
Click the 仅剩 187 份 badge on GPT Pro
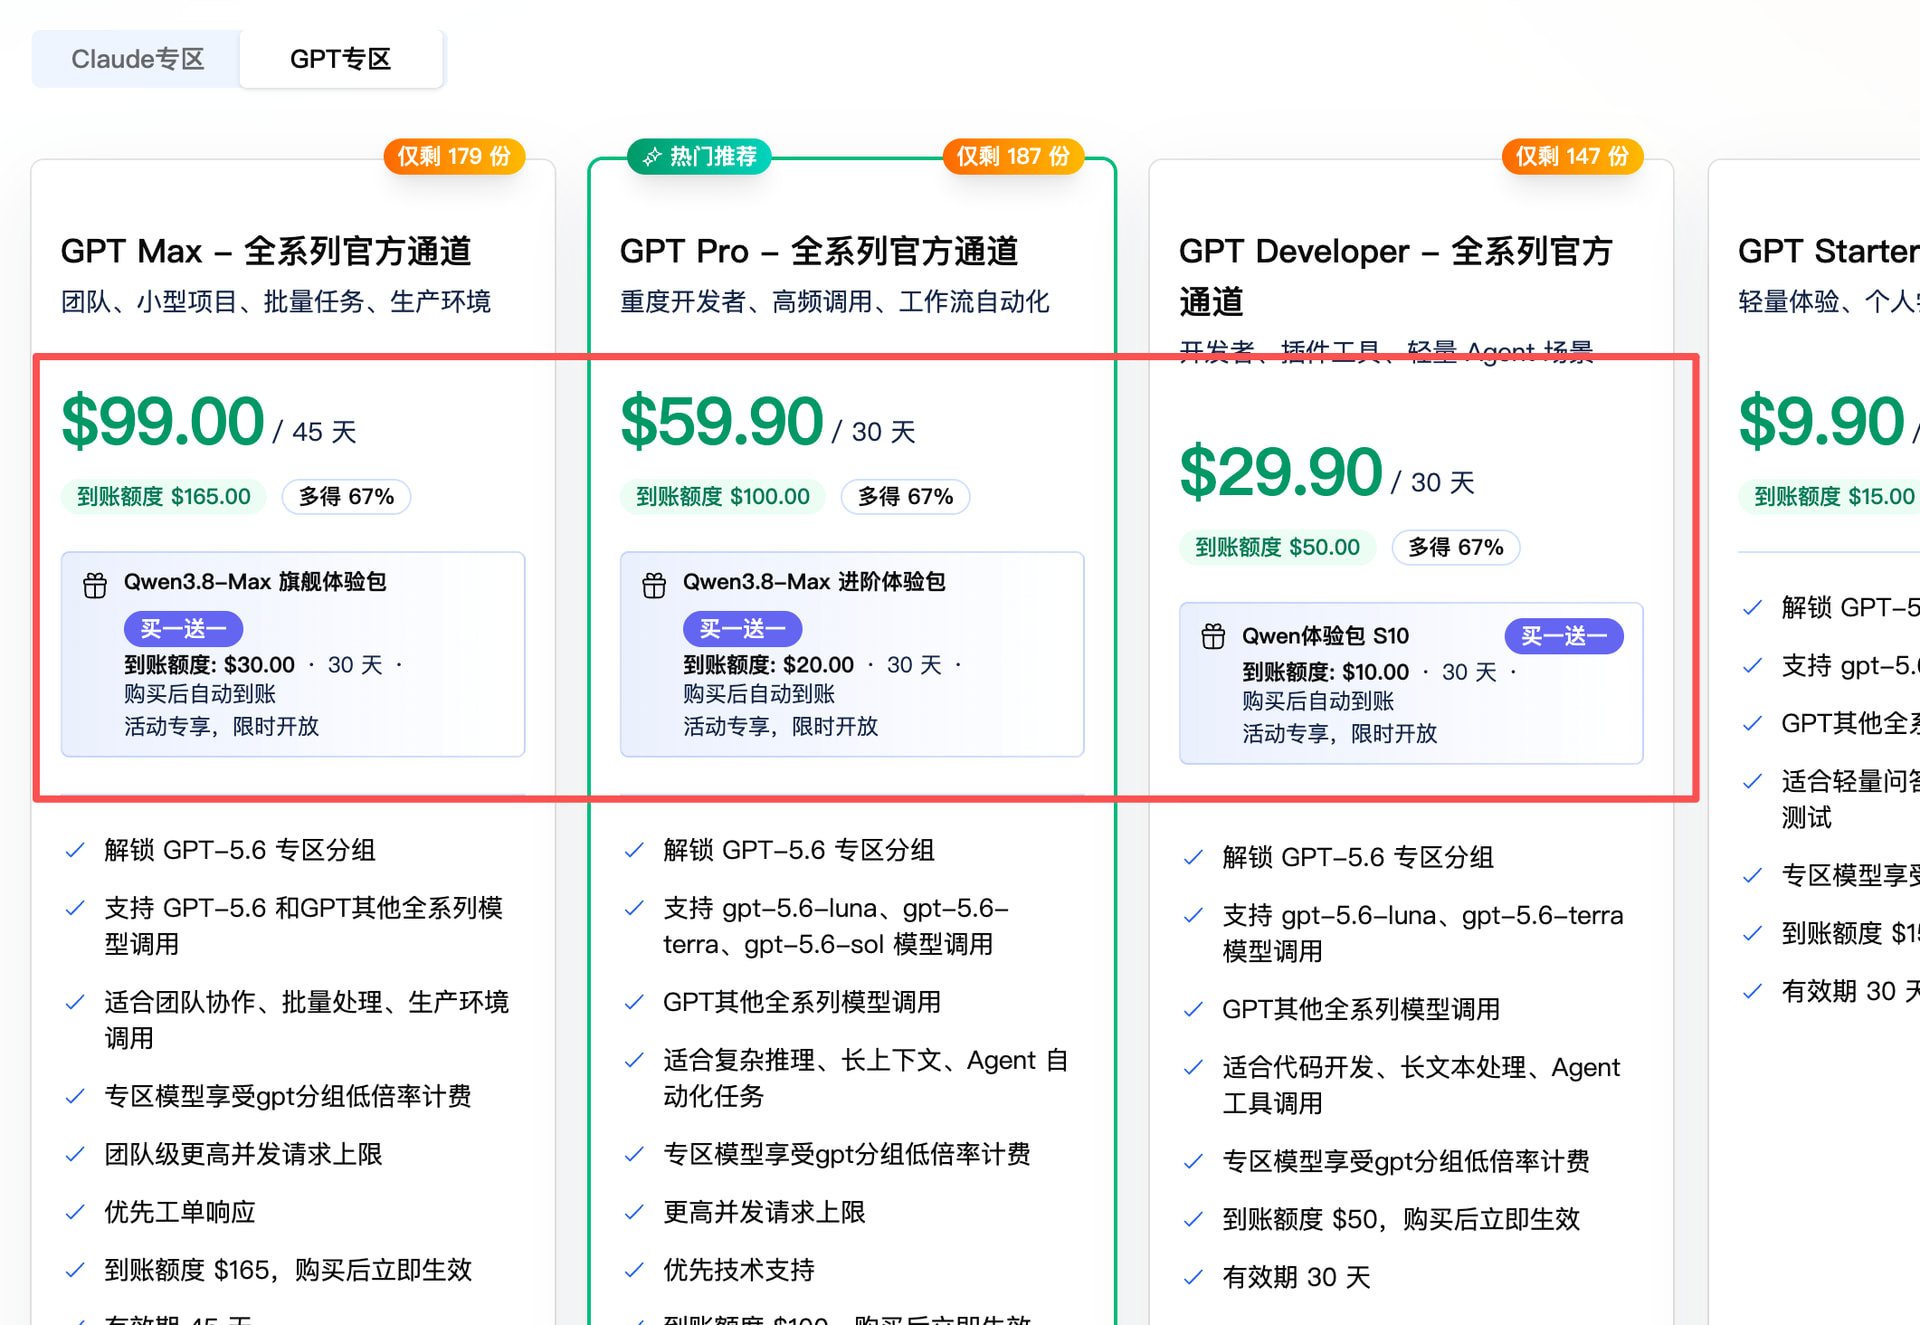pyautogui.click(x=1013, y=156)
